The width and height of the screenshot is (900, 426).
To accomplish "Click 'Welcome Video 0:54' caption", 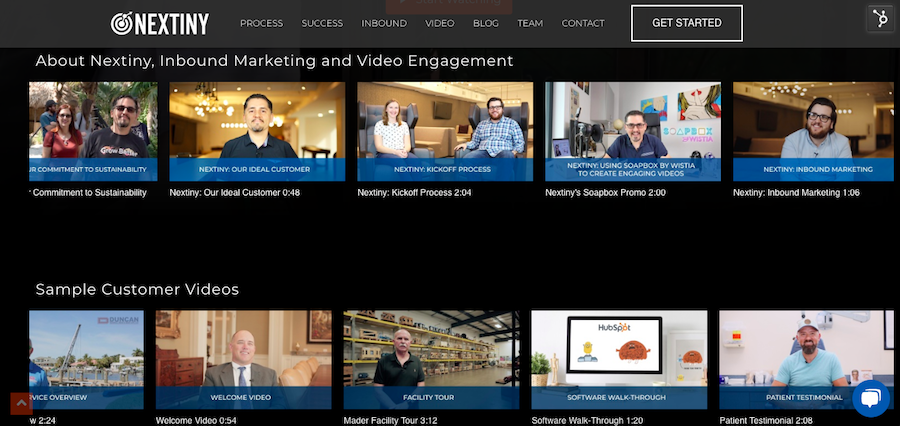I will click(196, 421).
